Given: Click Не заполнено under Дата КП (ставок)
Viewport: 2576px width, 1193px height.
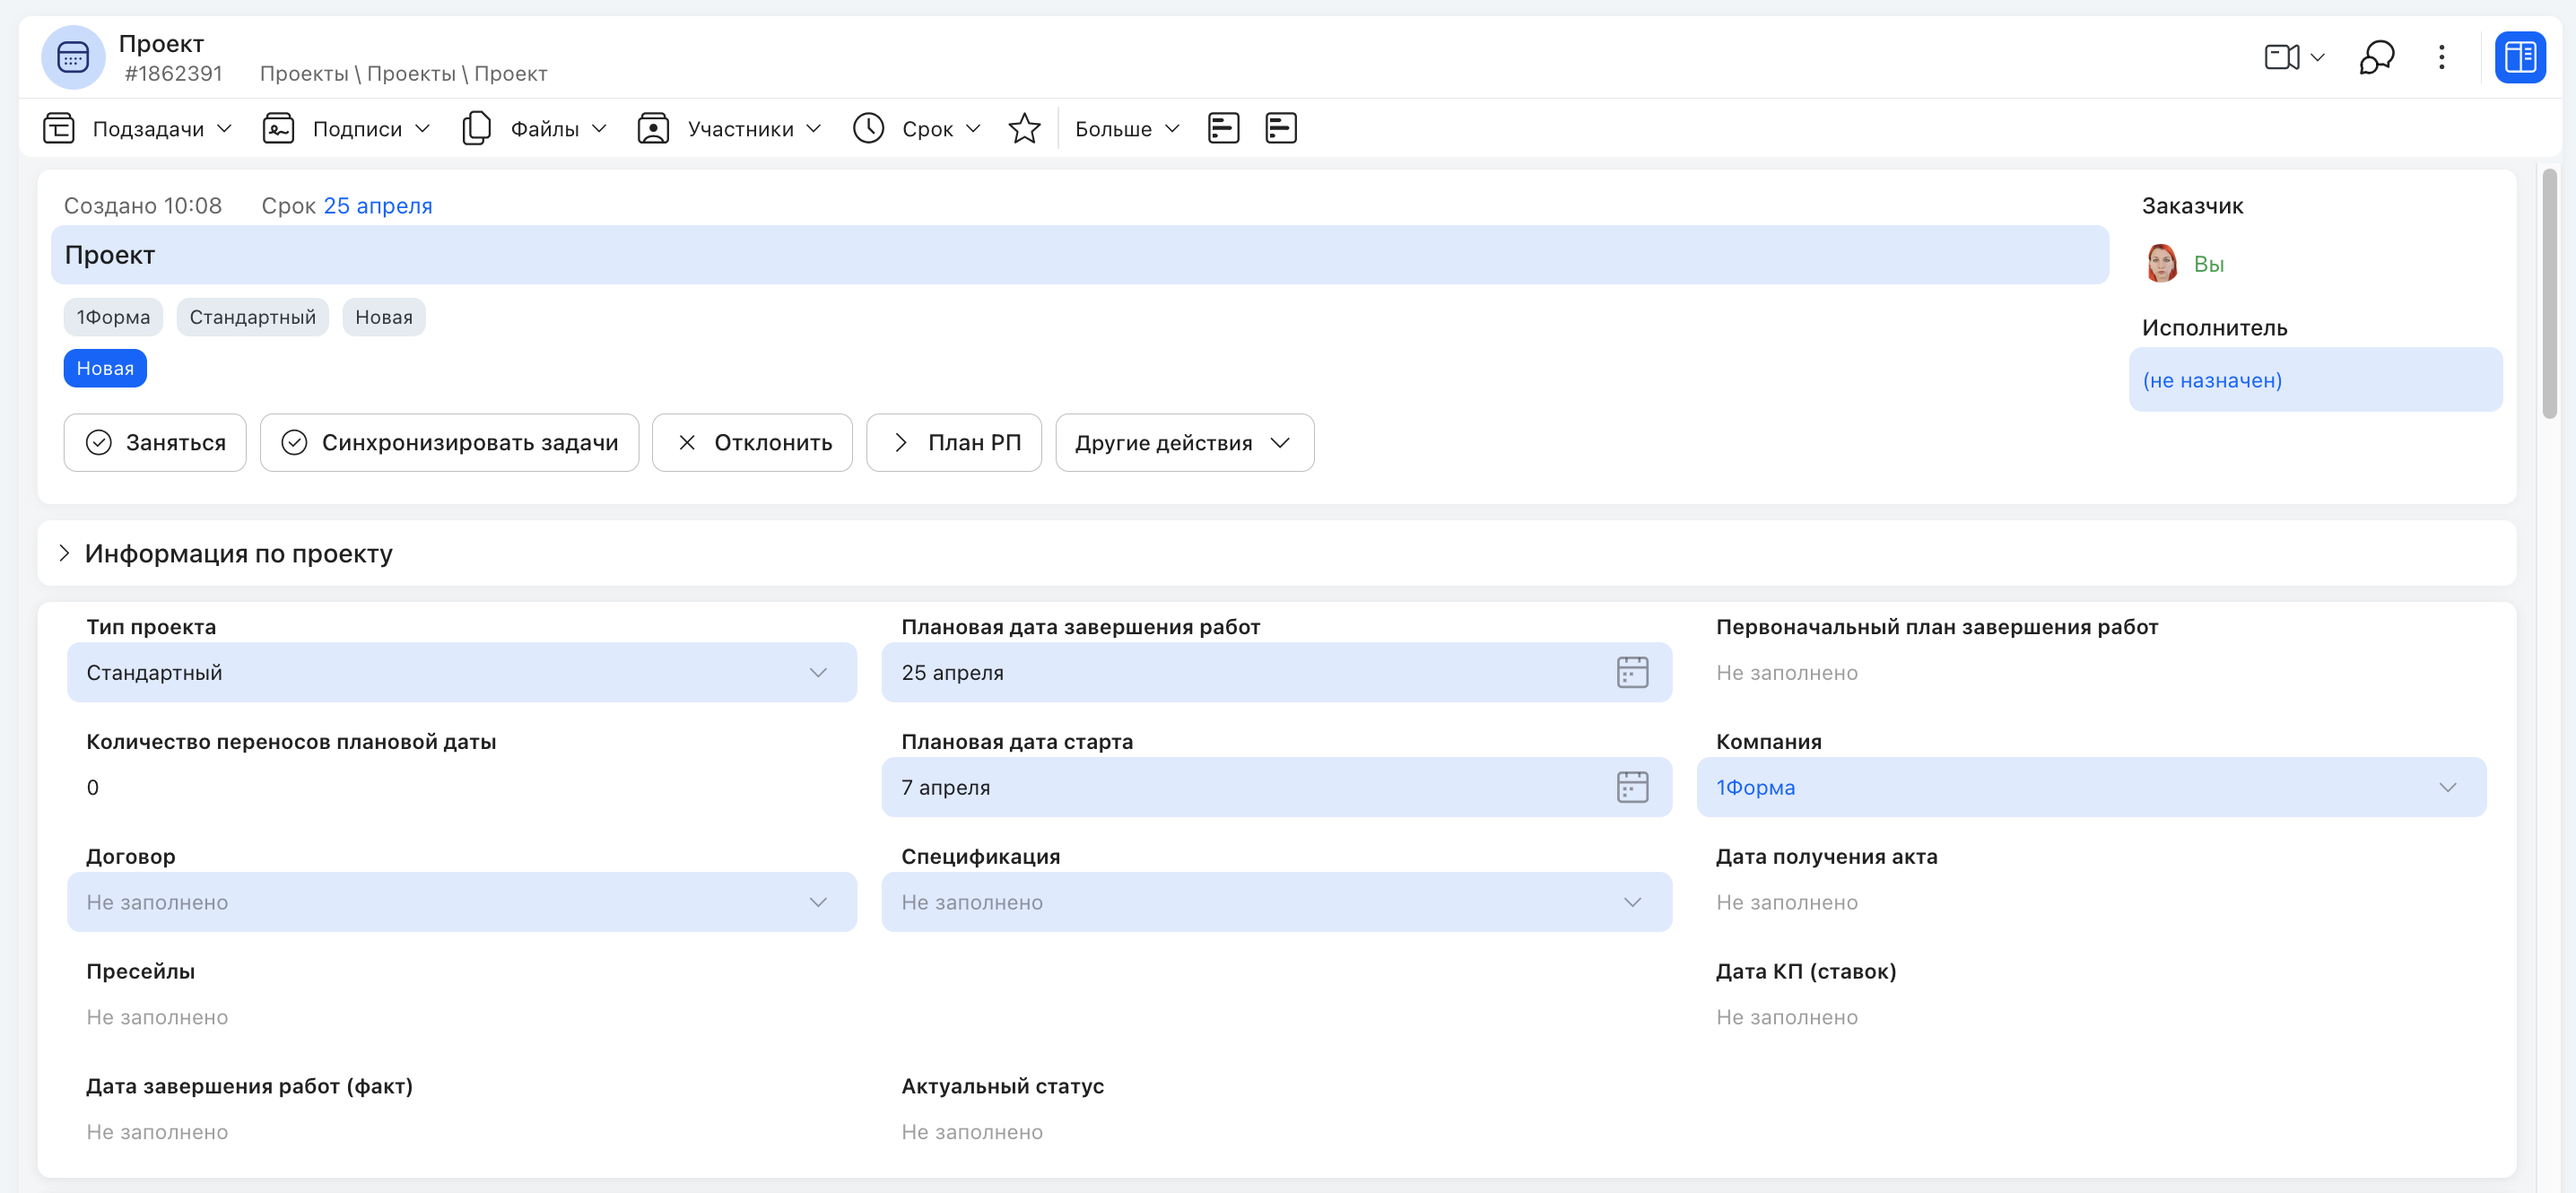Looking at the screenshot, I should pos(1786,1017).
